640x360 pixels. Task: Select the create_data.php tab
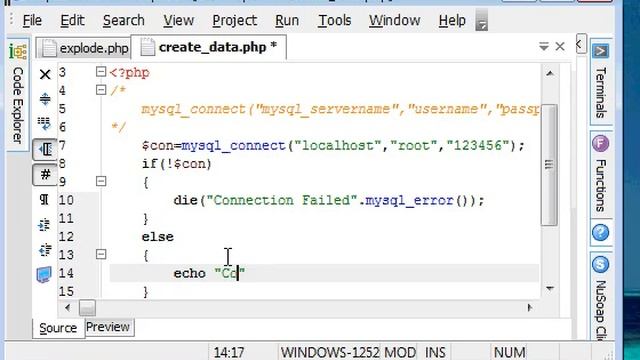209,47
